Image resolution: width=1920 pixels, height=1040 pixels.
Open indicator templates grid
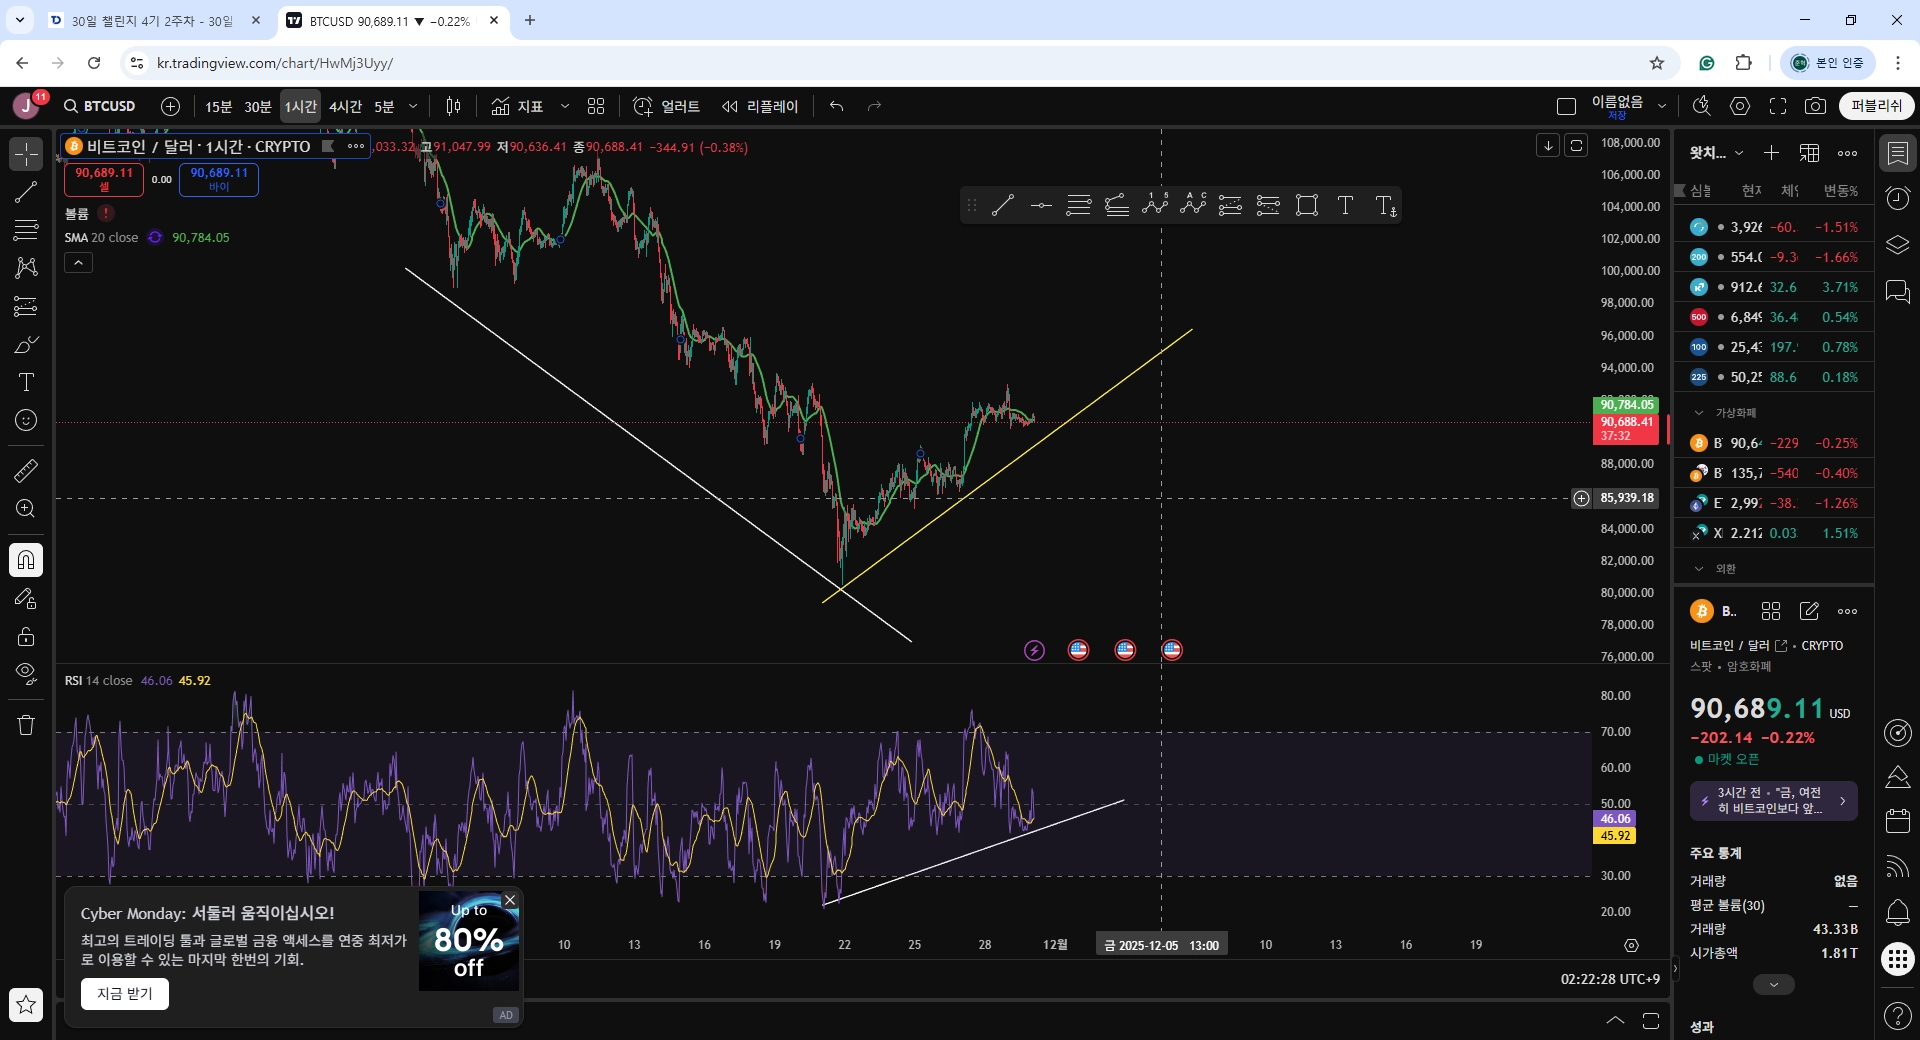[x=596, y=106]
